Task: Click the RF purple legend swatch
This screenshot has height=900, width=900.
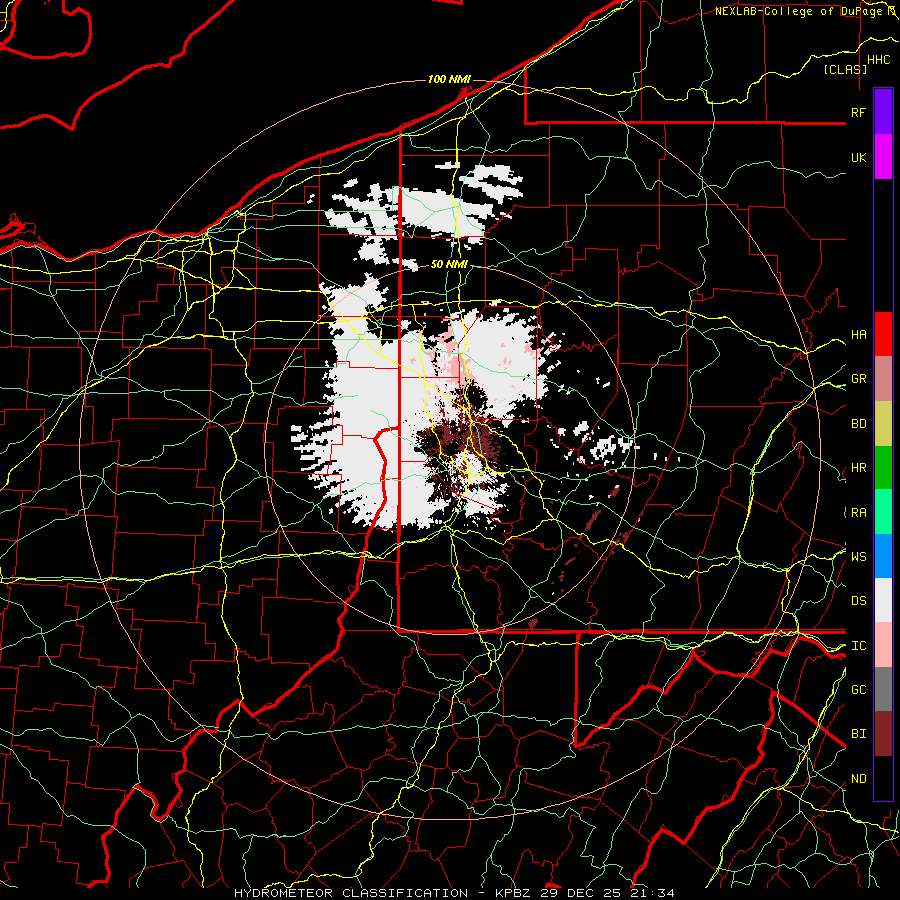Action: [883, 112]
